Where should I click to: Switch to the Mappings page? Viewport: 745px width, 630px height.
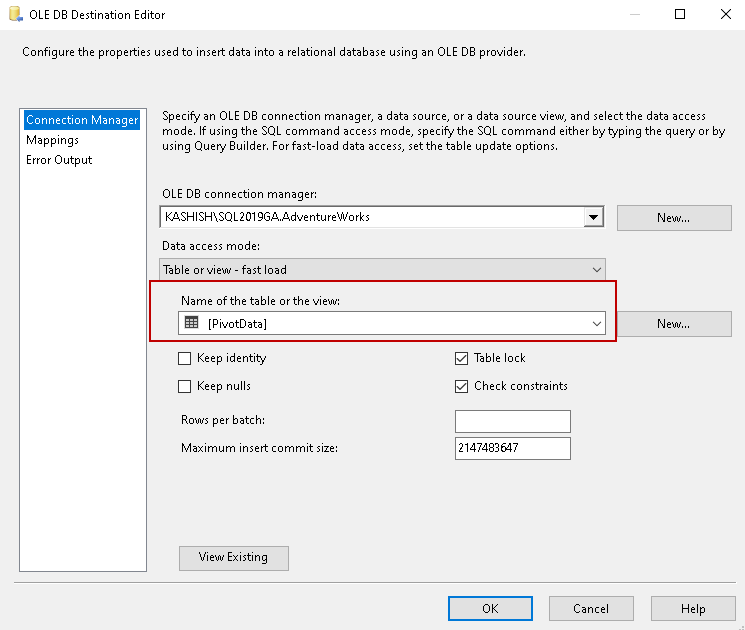point(52,140)
